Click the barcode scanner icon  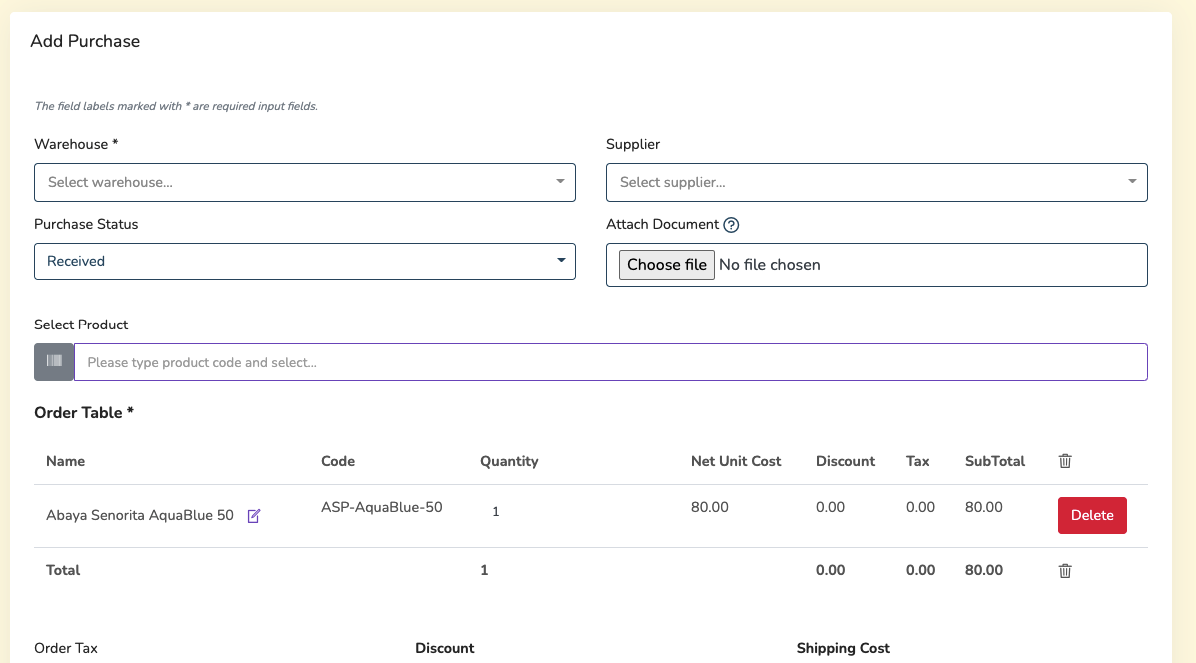point(54,362)
